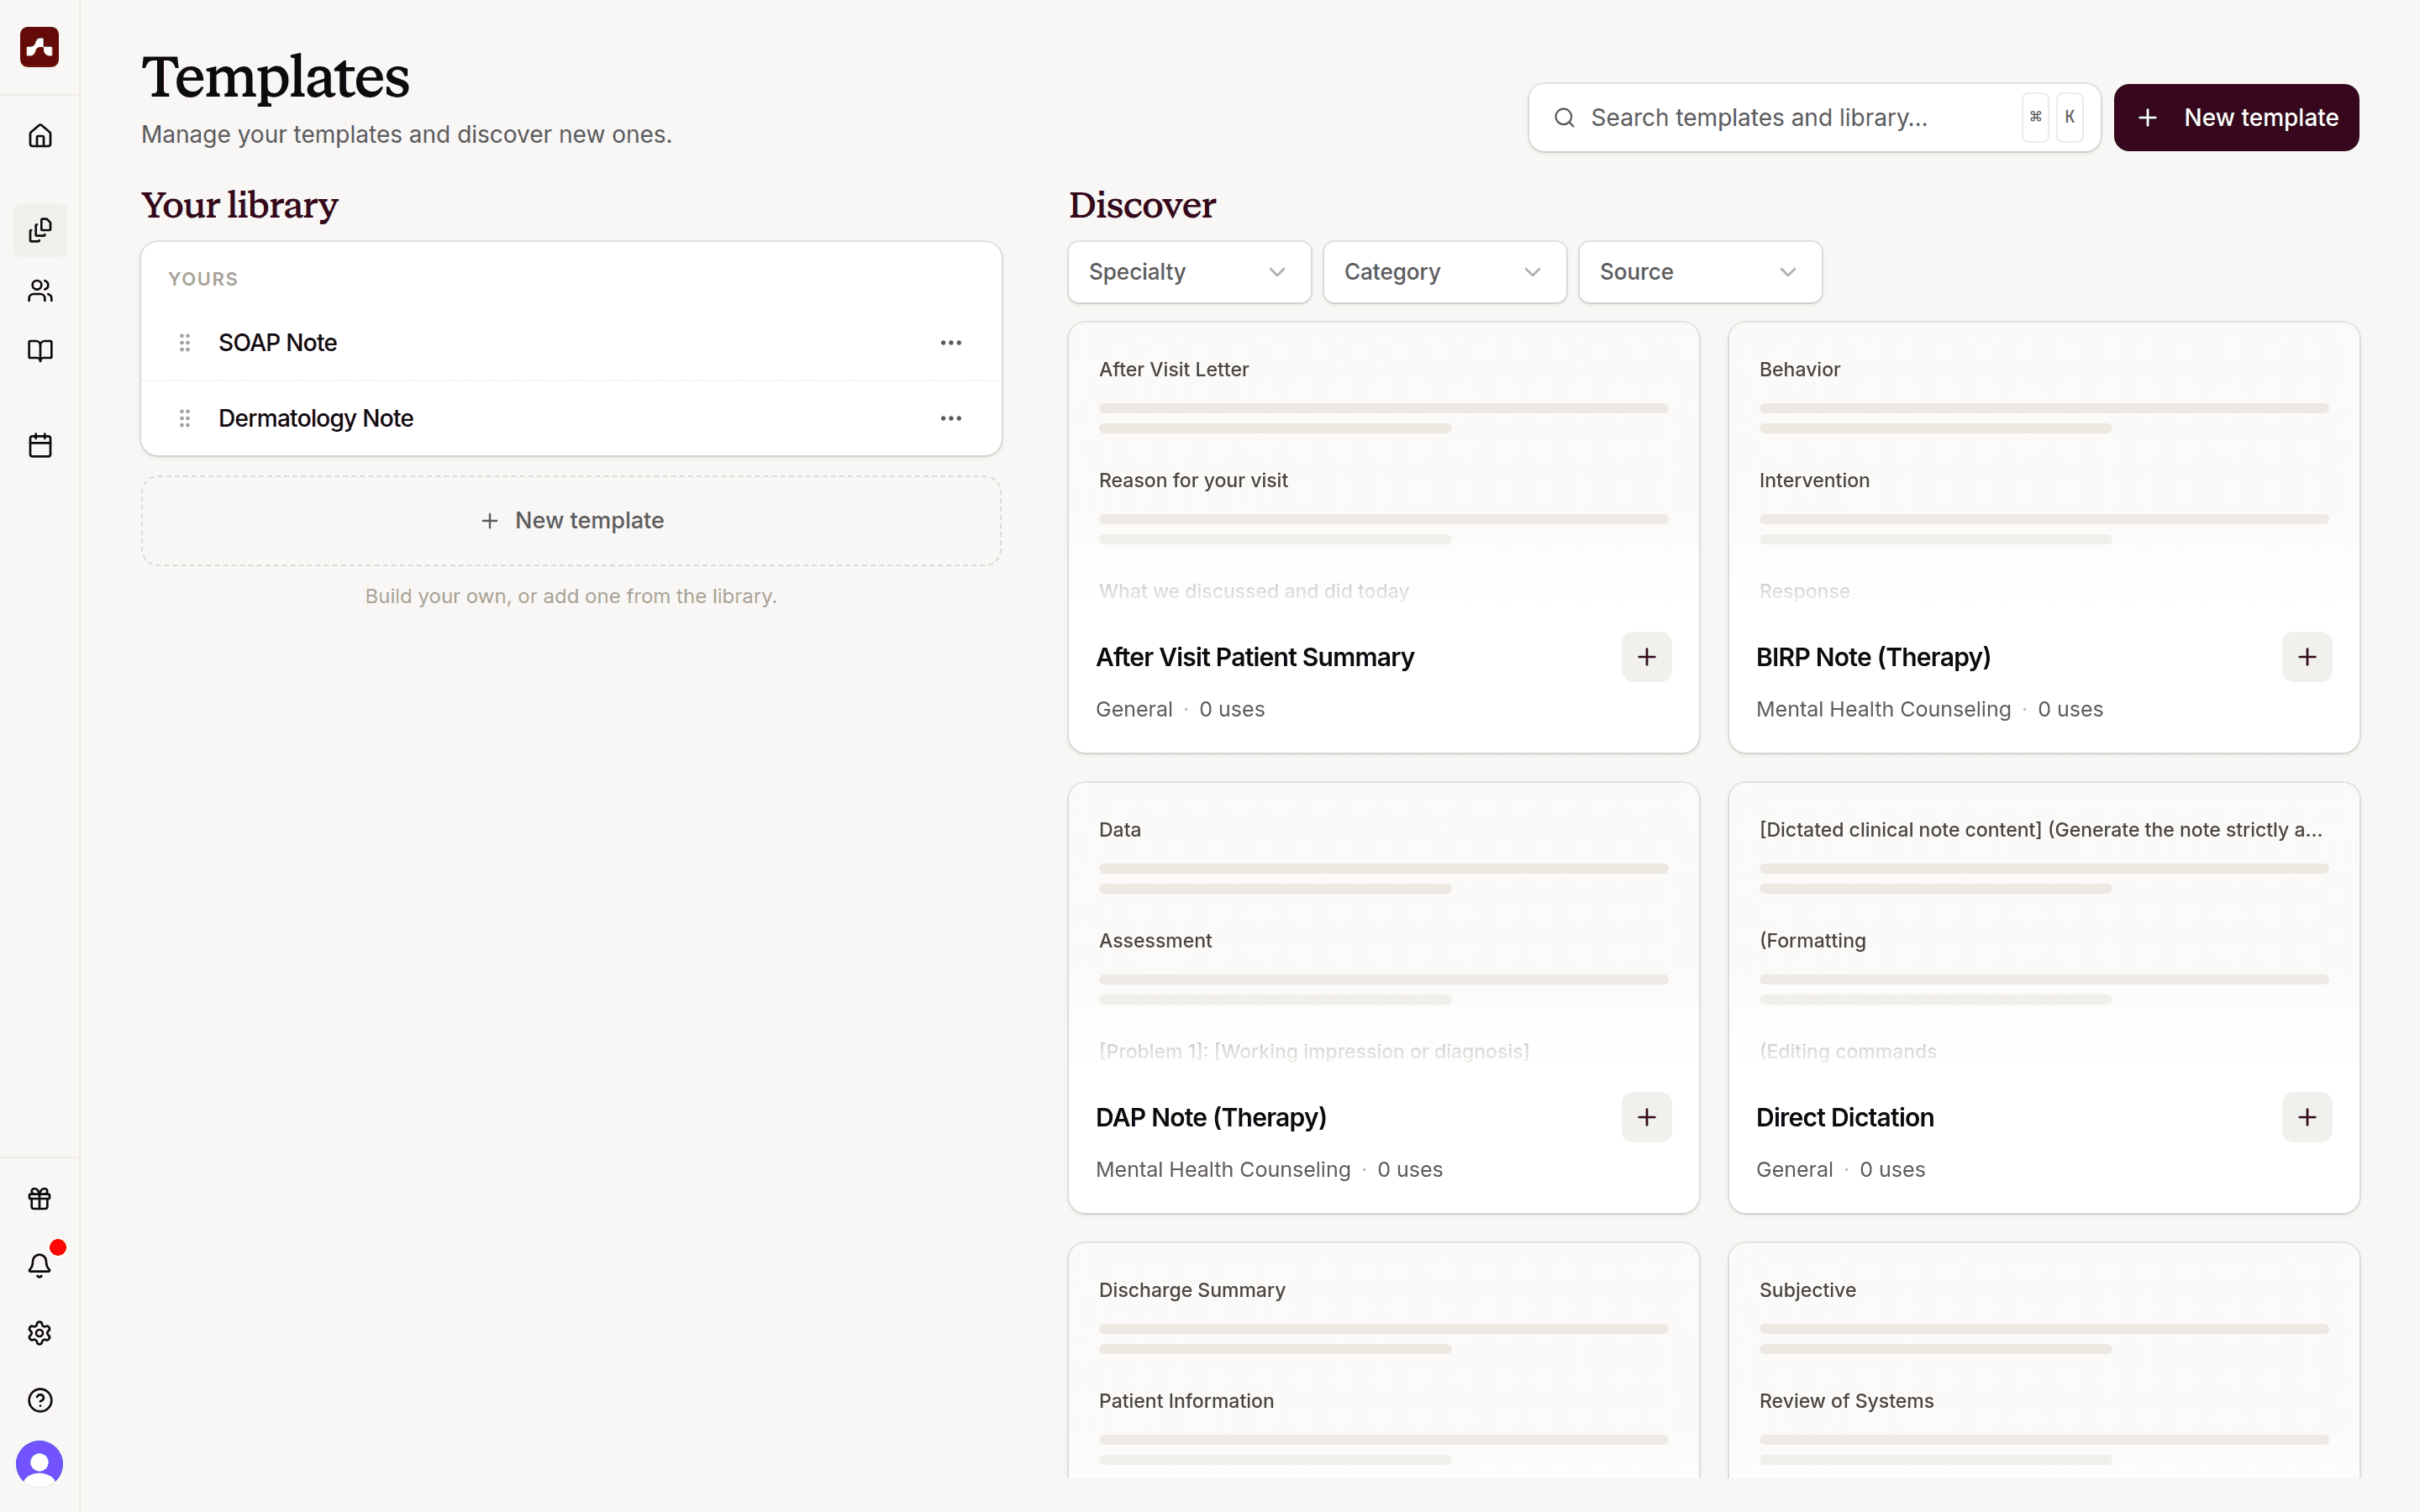Expand the Specialty filter dropdown
The width and height of the screenshot is (2420, 1512).
1189,272
